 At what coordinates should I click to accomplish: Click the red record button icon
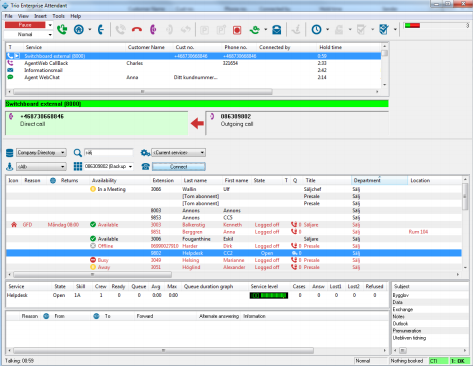pyautogui.click(x=237, y=30)
